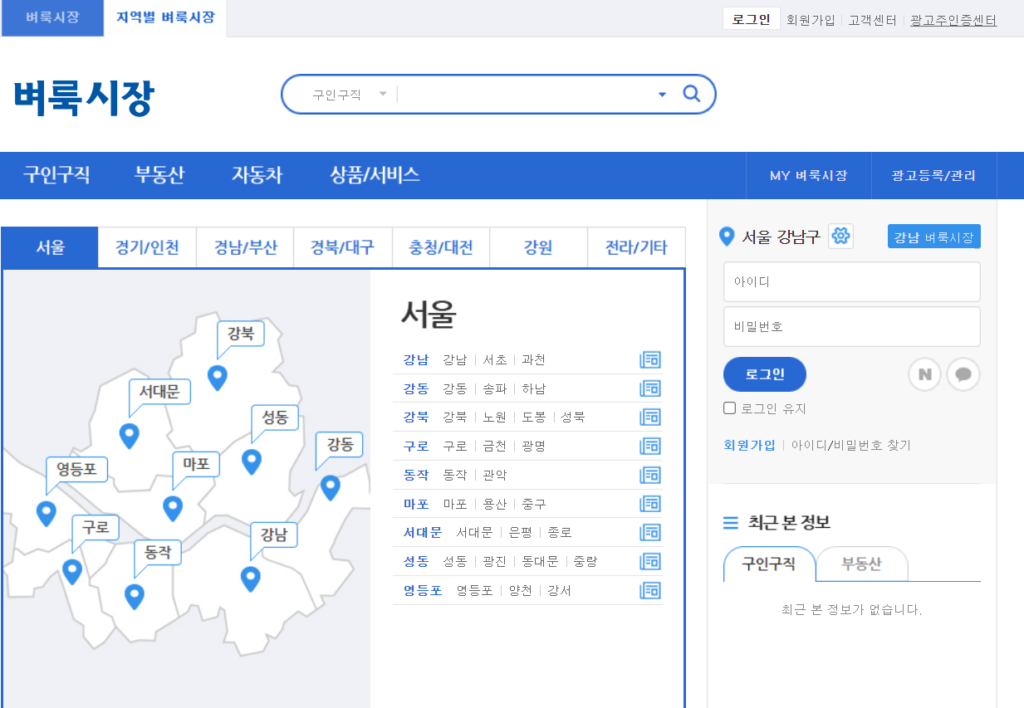Open the 아이디/비밀번호 찾기 link
This screenshot has width=1024, height=708.
click(x=850, y=445)
